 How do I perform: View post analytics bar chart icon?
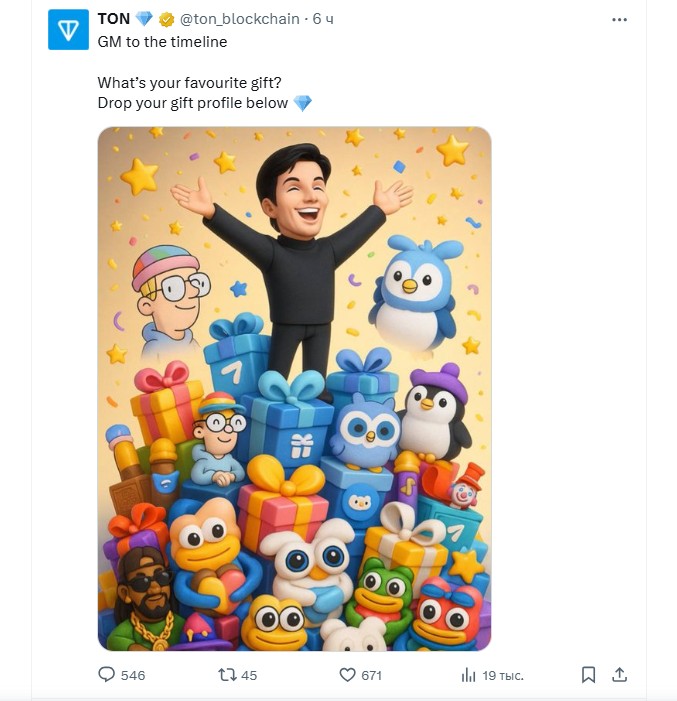[468, 675]
